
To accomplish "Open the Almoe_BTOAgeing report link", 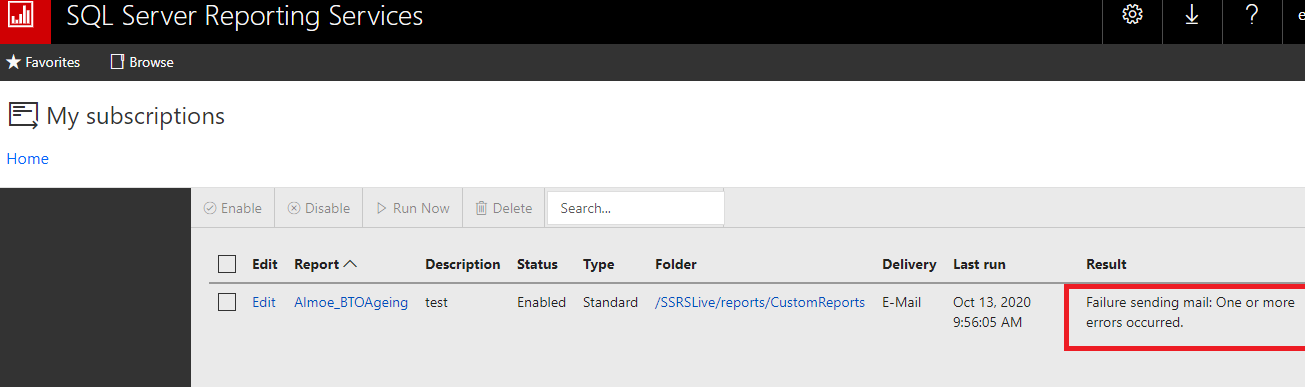I will point(351,302).
